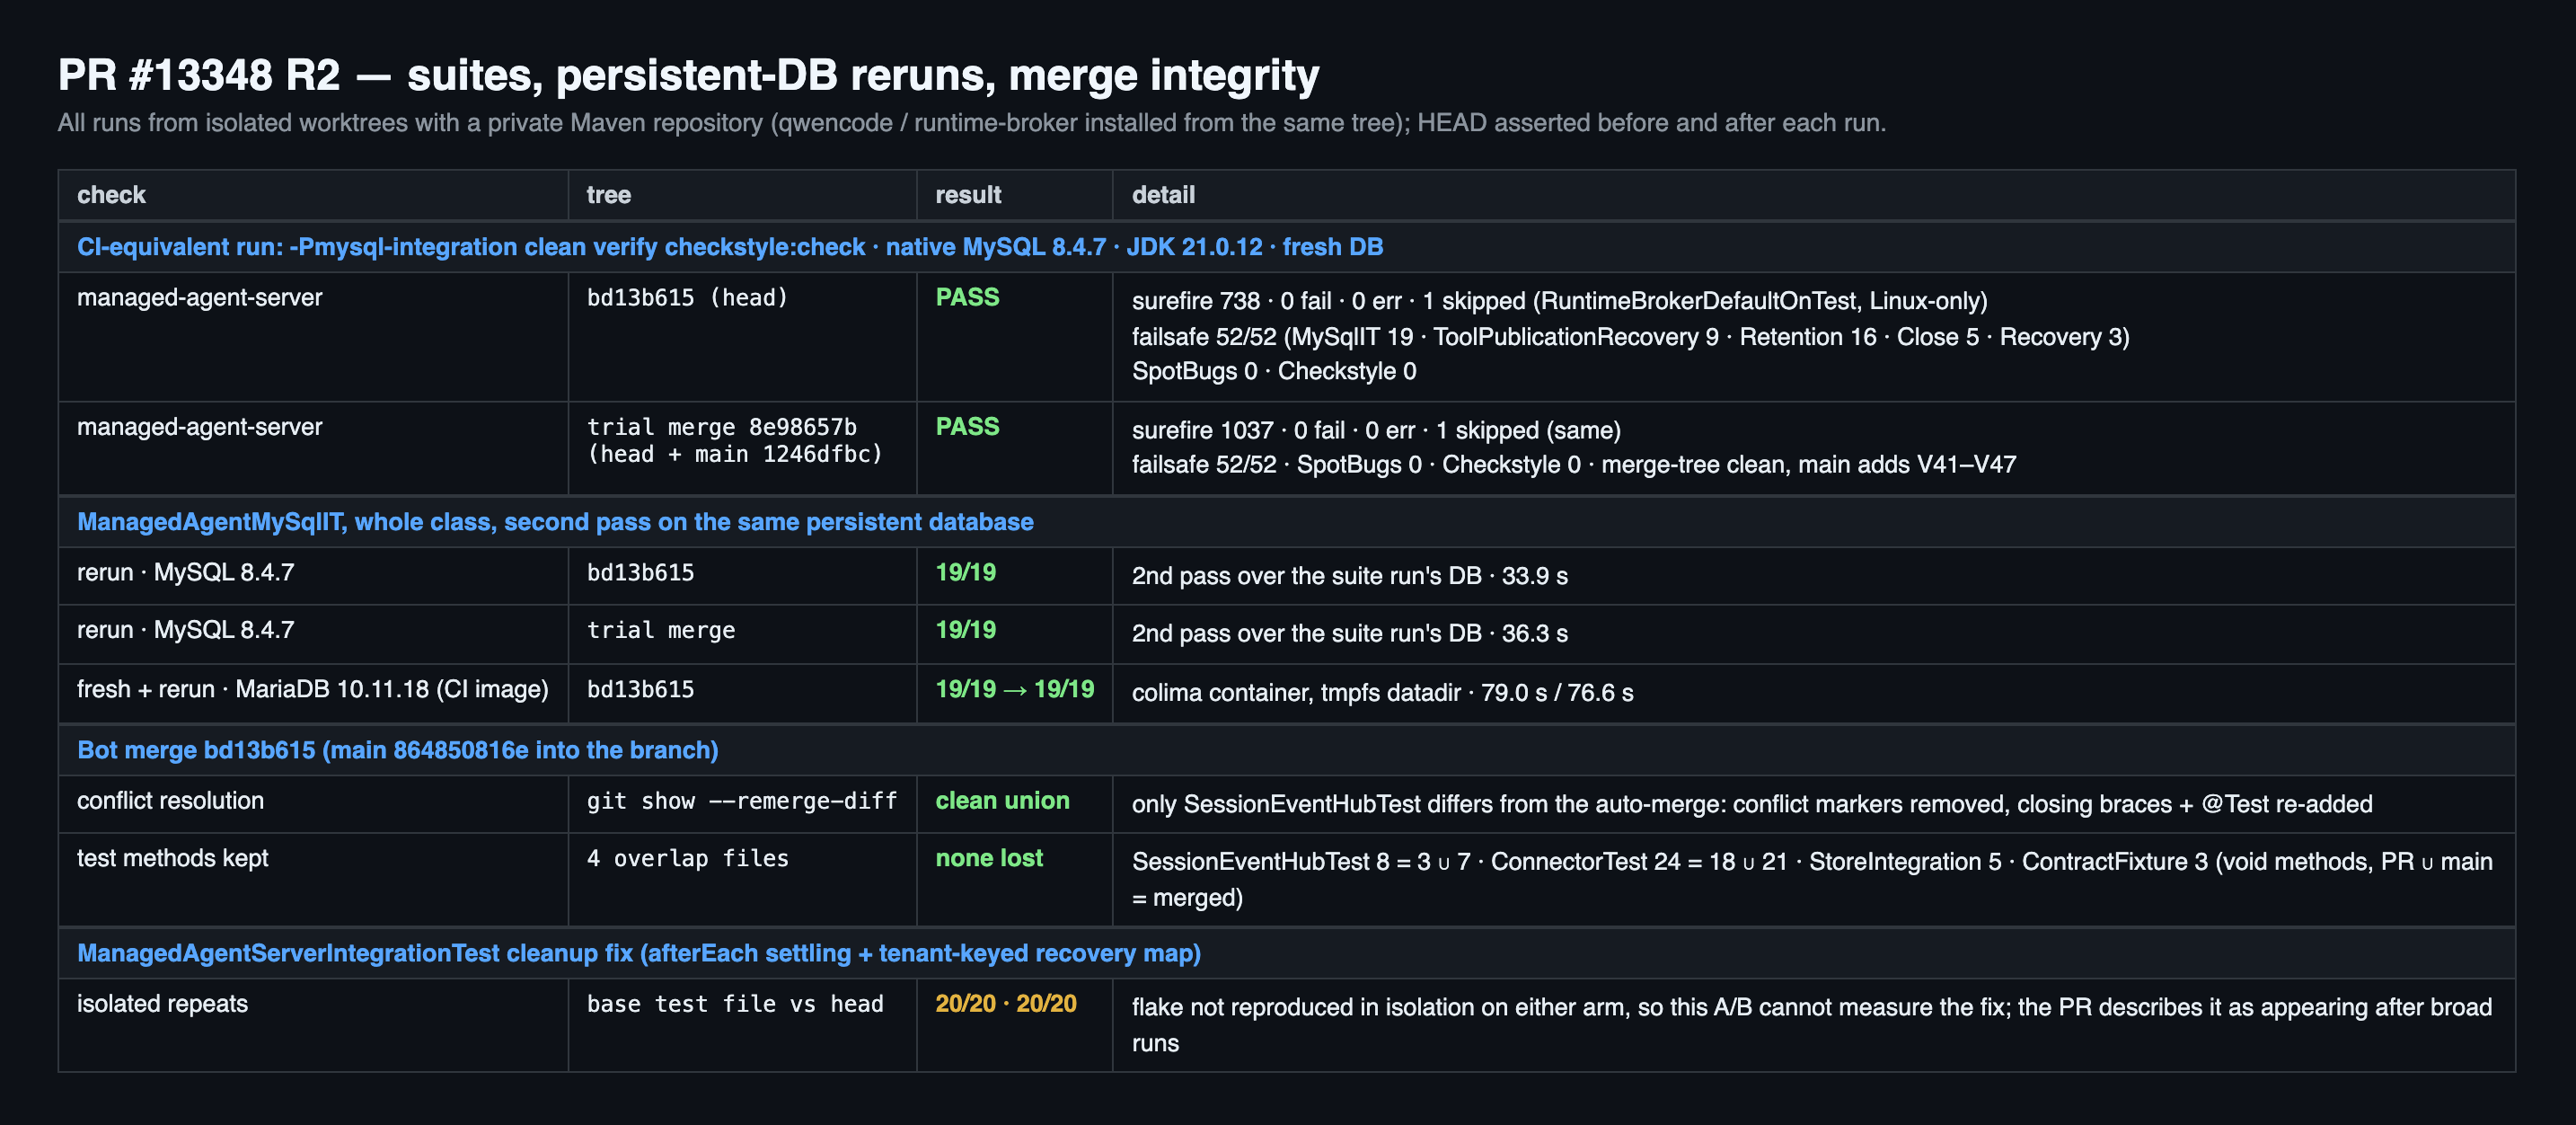
Task: Select the 'result' column header
Action: (967, 195)
